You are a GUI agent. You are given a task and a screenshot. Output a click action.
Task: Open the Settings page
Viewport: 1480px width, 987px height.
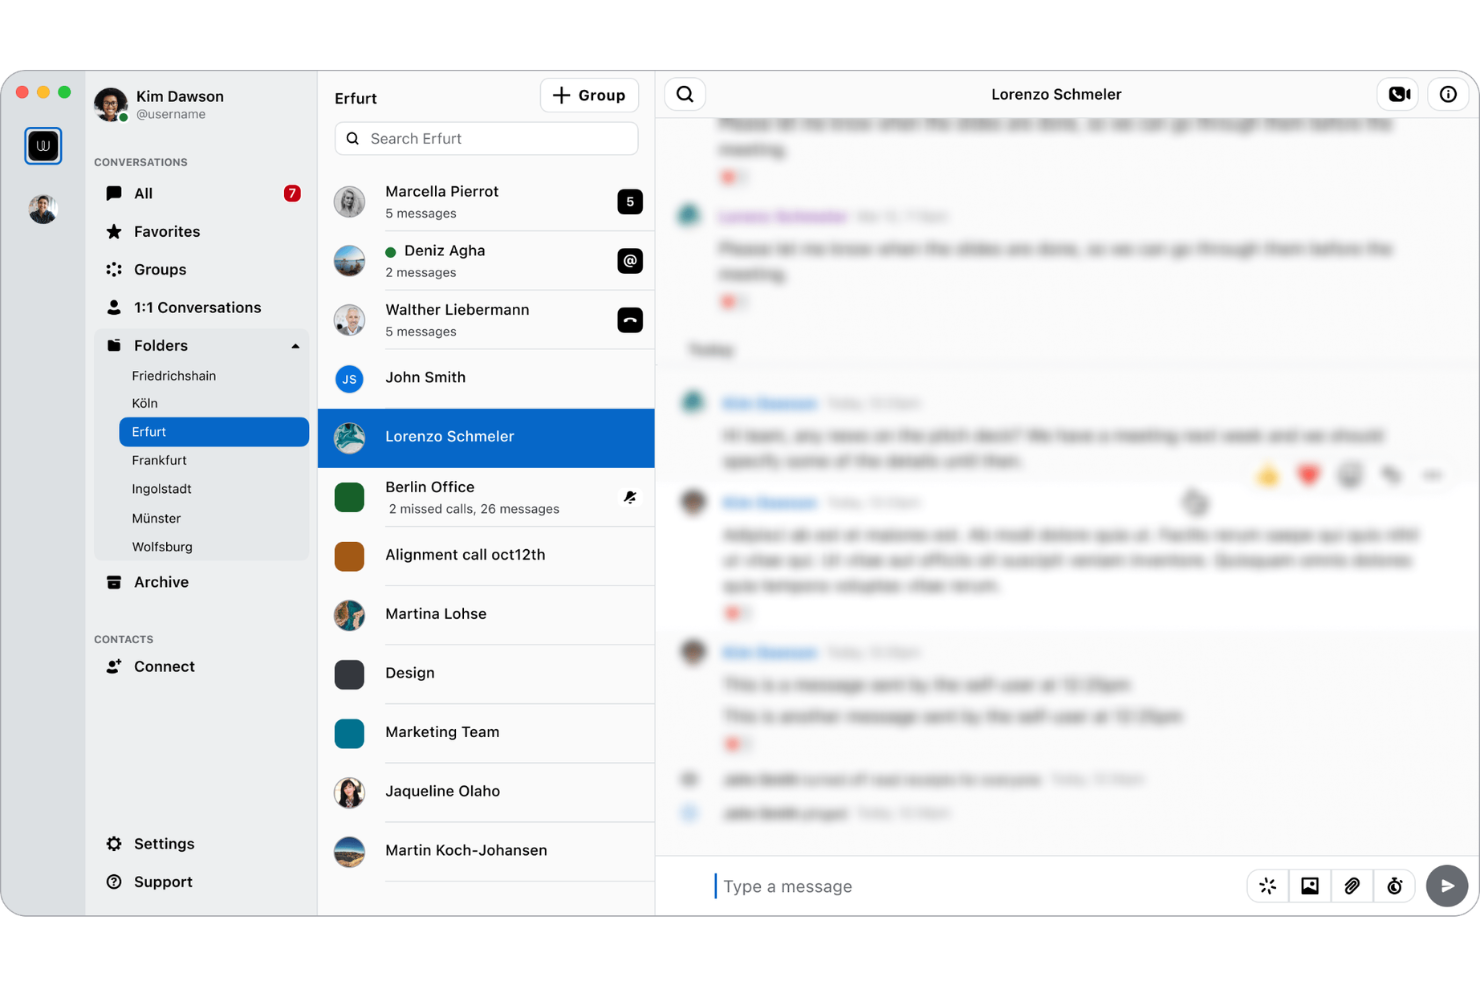(164, 843)
